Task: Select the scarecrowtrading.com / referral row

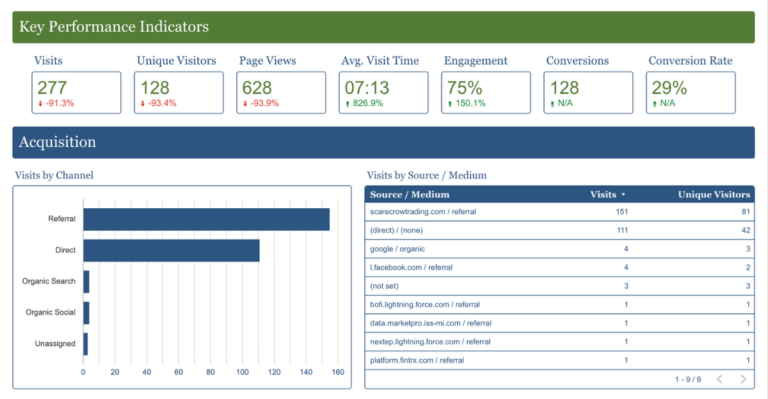Action: pos(559,211)
